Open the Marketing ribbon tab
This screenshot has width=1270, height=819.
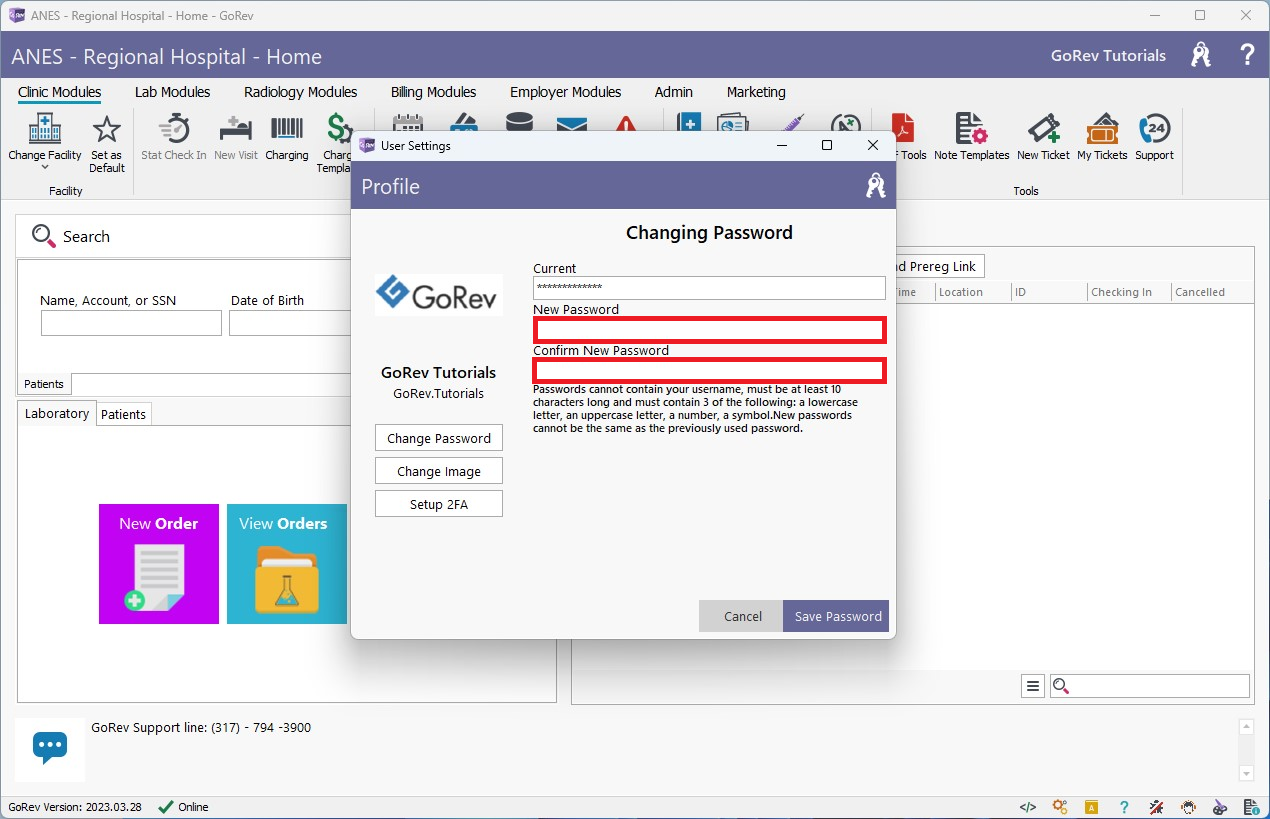(x=756, y=92)
